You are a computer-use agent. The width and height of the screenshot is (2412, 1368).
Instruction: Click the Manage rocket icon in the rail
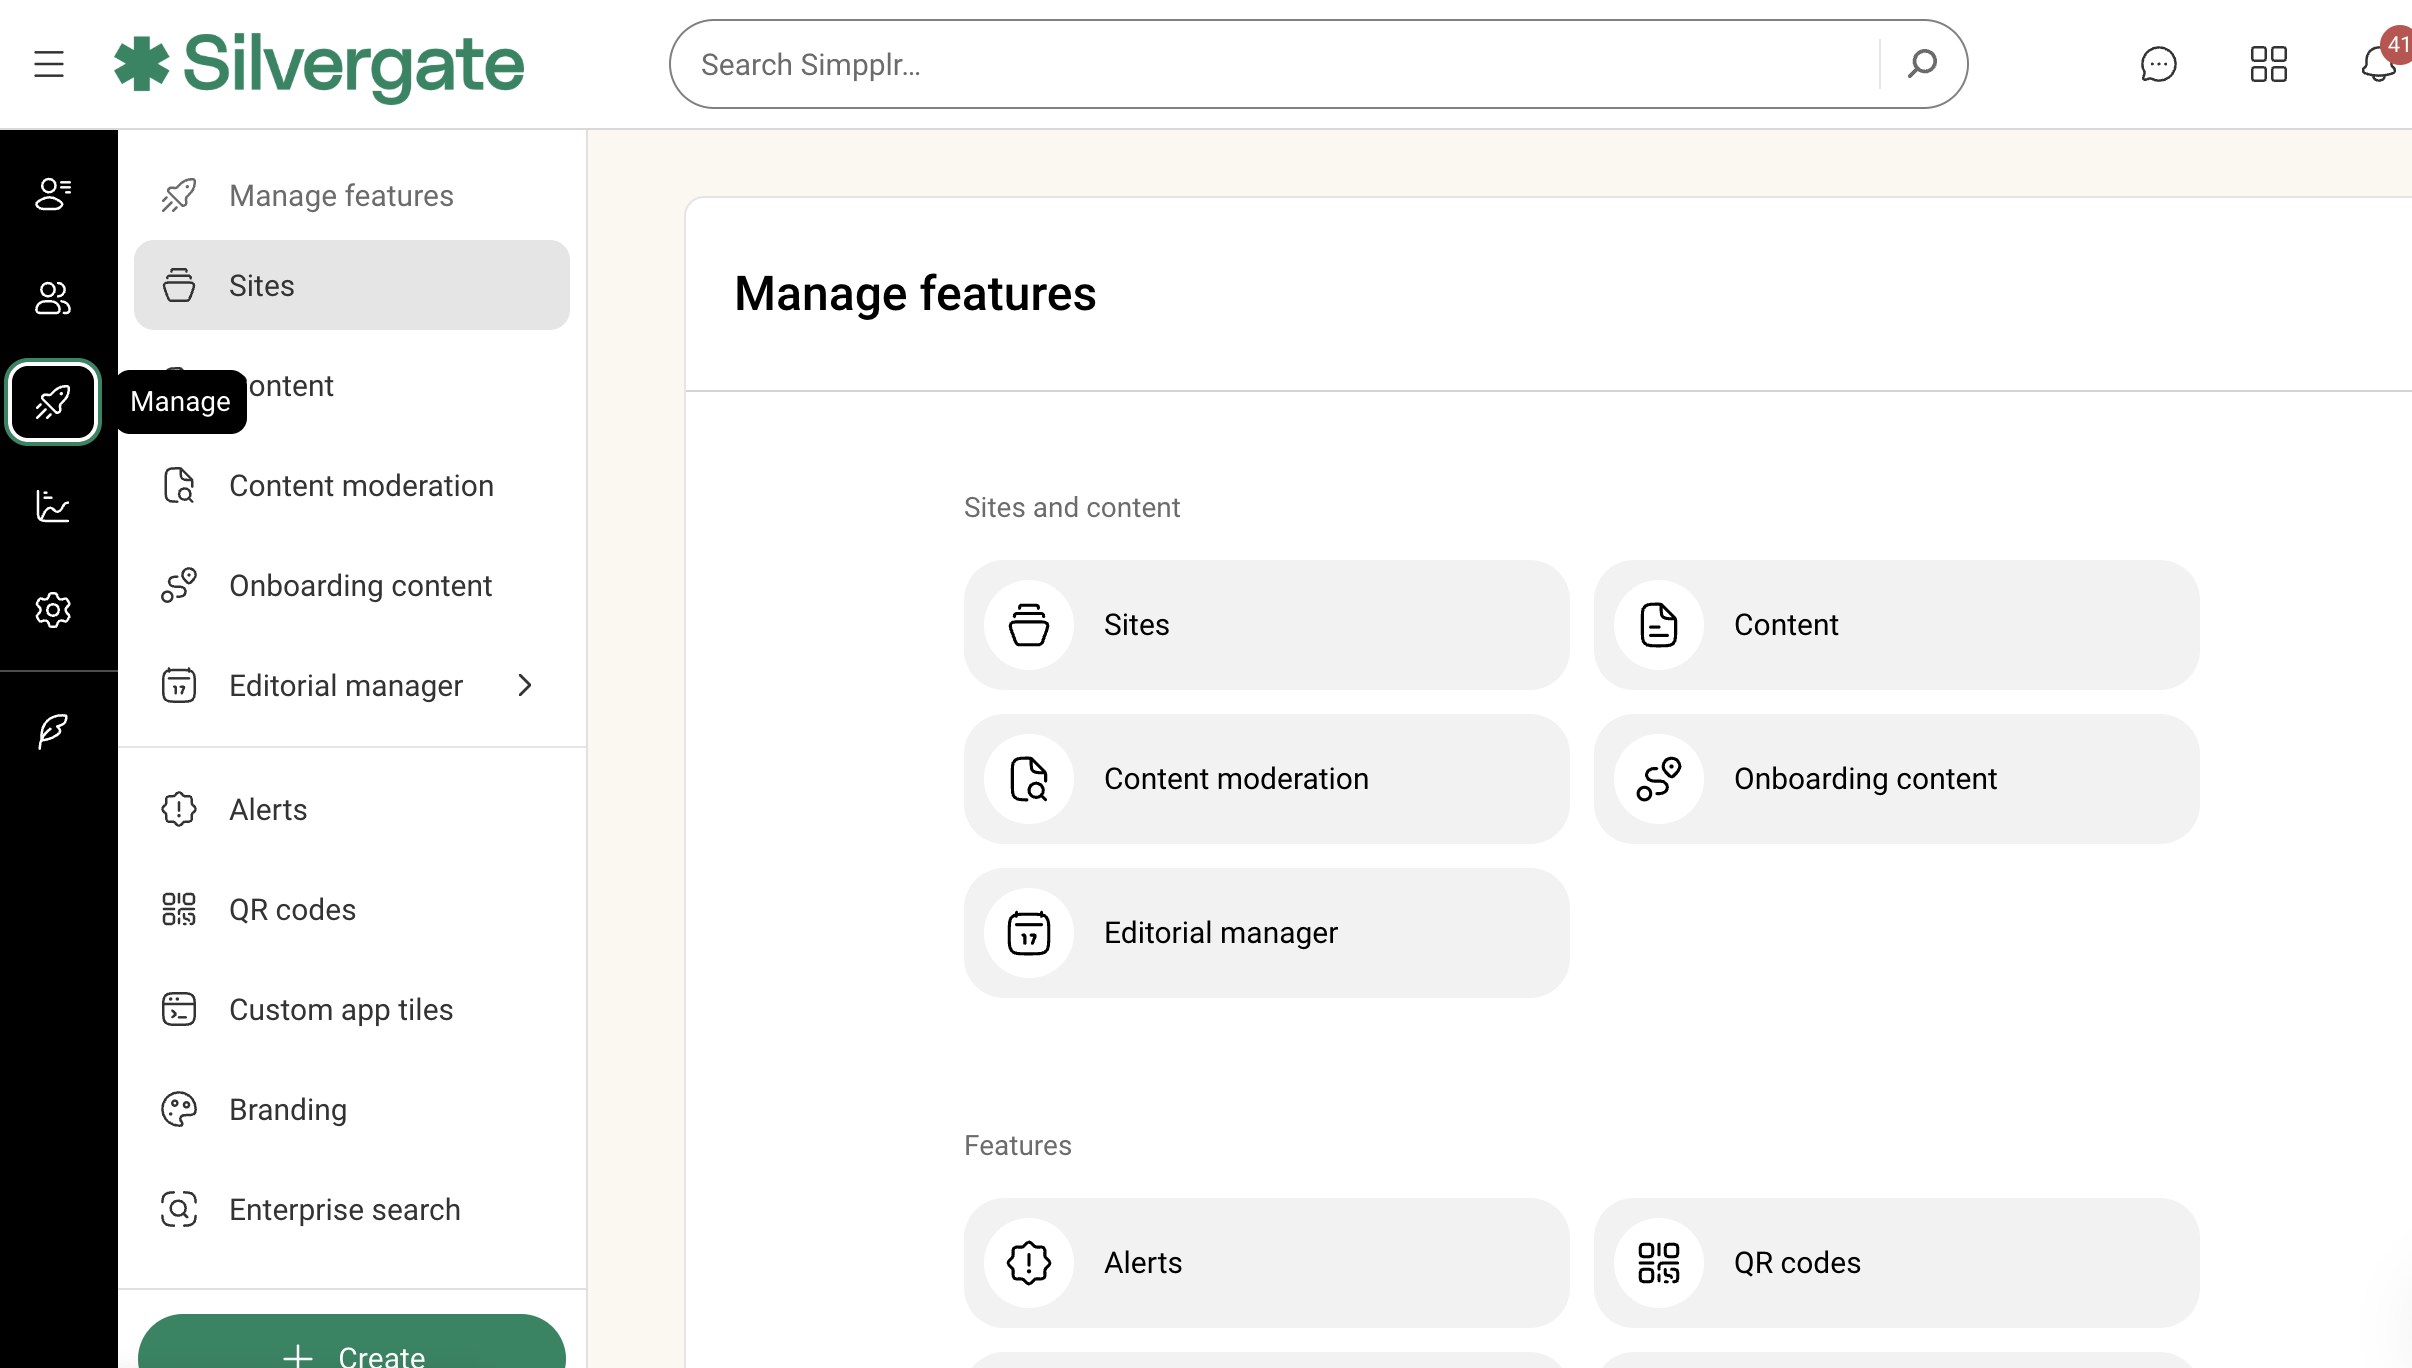coord(53,402)
